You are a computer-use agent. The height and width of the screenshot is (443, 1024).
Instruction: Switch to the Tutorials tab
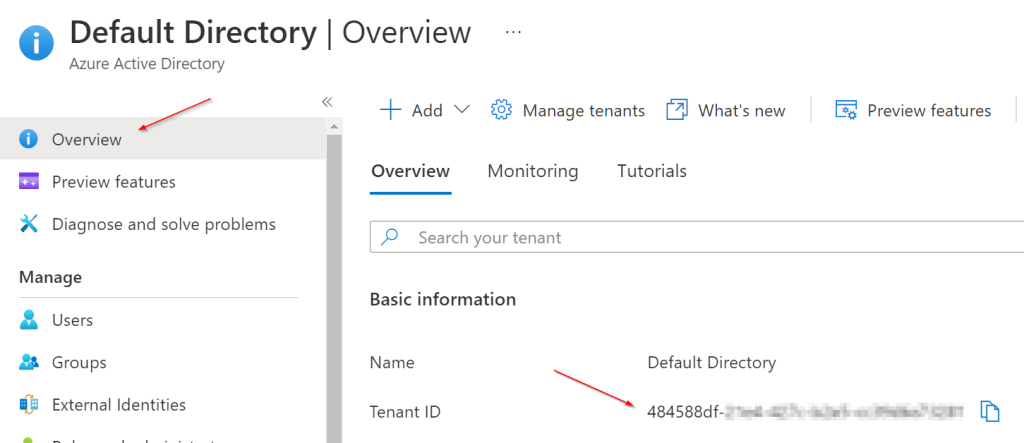click(x=651, y=171)
